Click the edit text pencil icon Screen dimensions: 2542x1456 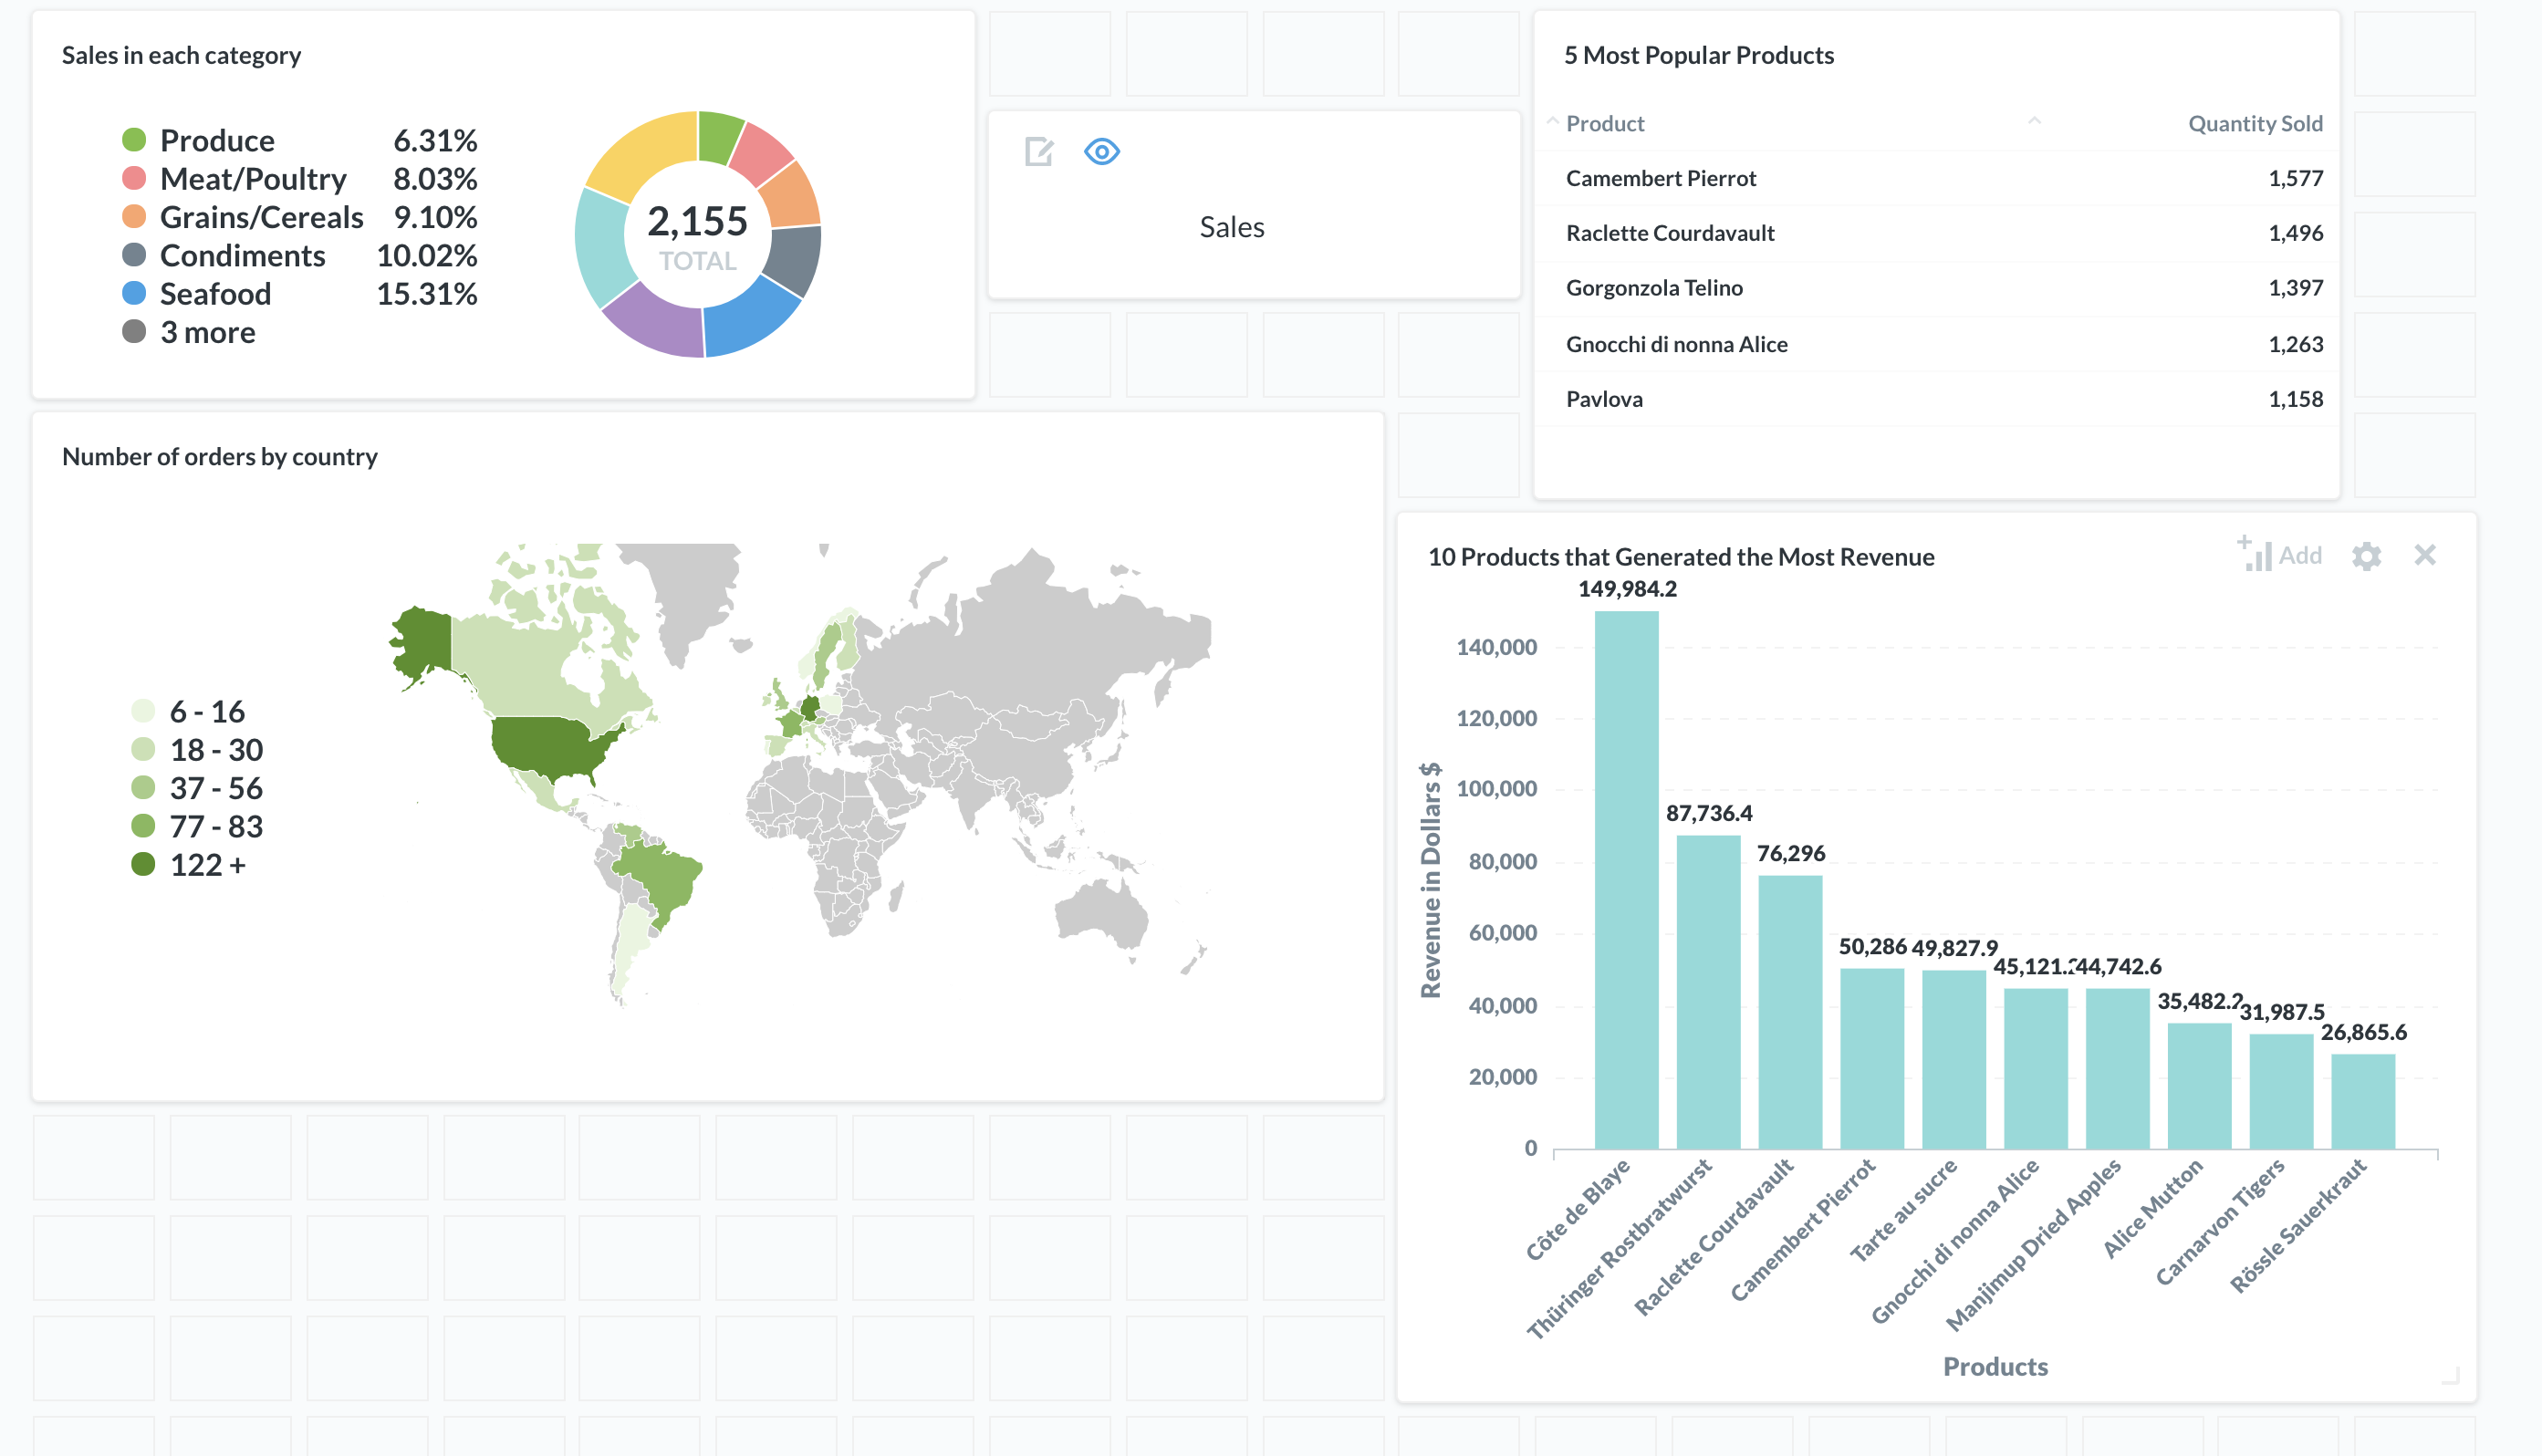tap(1039, 152)
